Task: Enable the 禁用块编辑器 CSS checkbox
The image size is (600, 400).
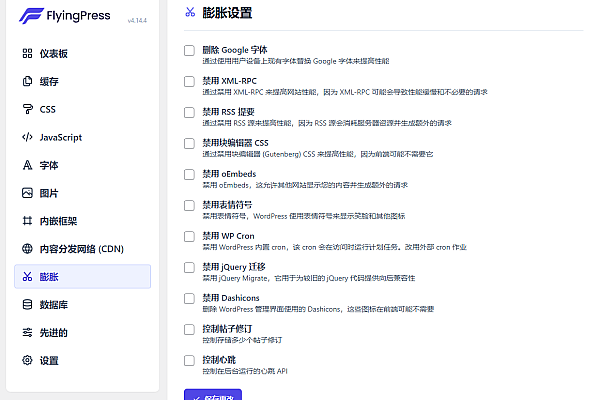Action: tap(189, 143)
